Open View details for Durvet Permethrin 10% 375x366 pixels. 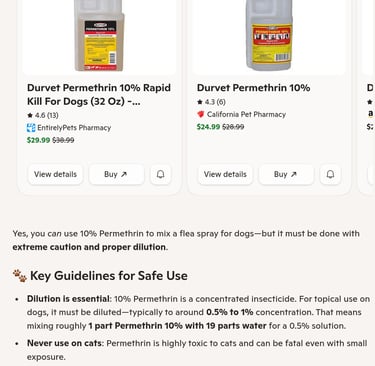tap(225, 174)
